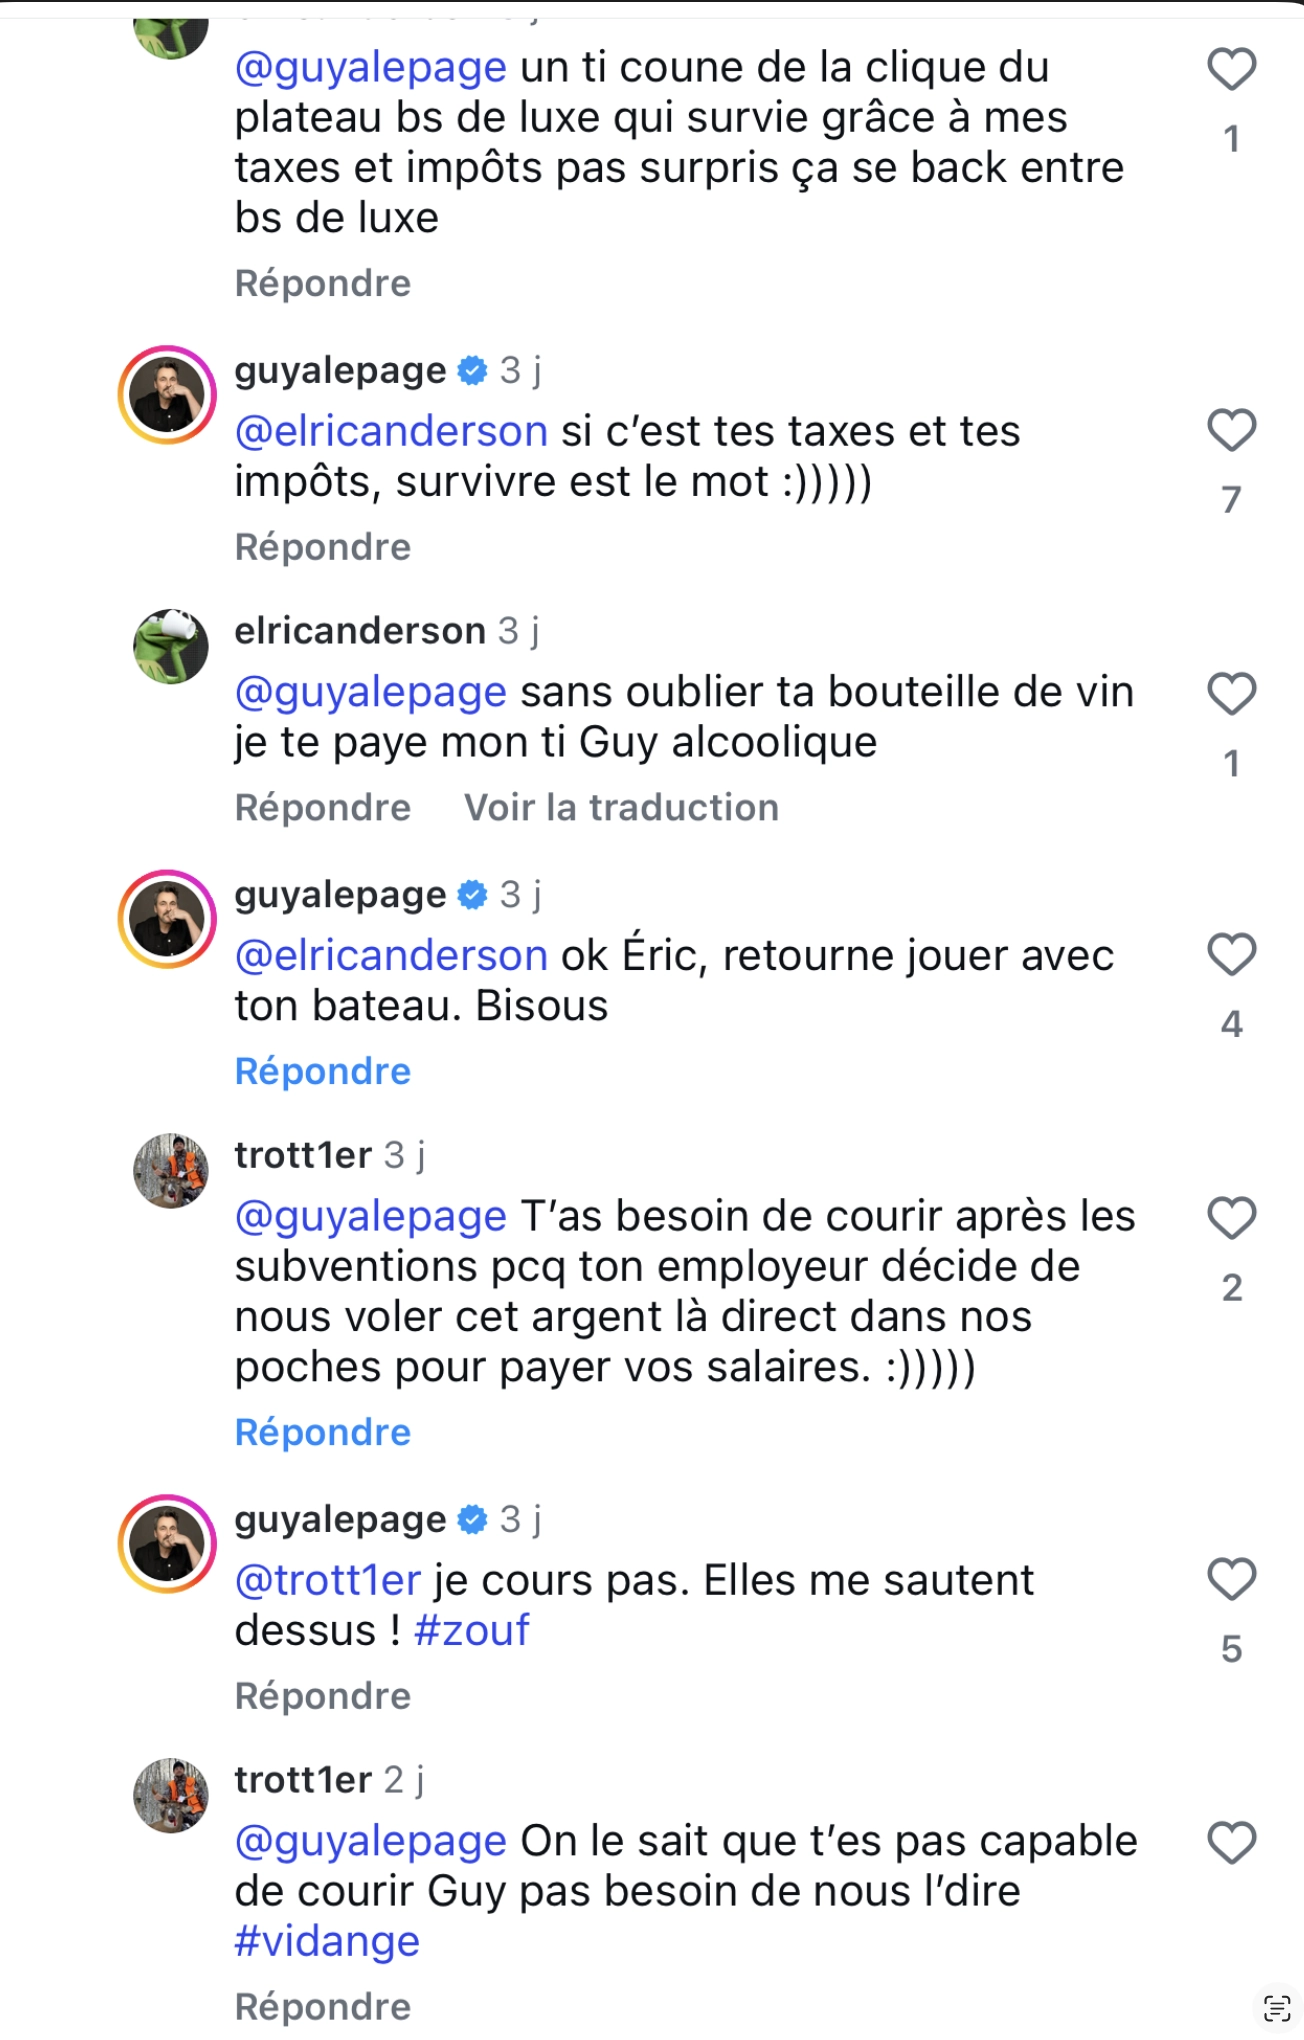The height and width of the screenshot is (2040, 1304).
Task: Open the live text scan icon
Action: (1277, 2007)
